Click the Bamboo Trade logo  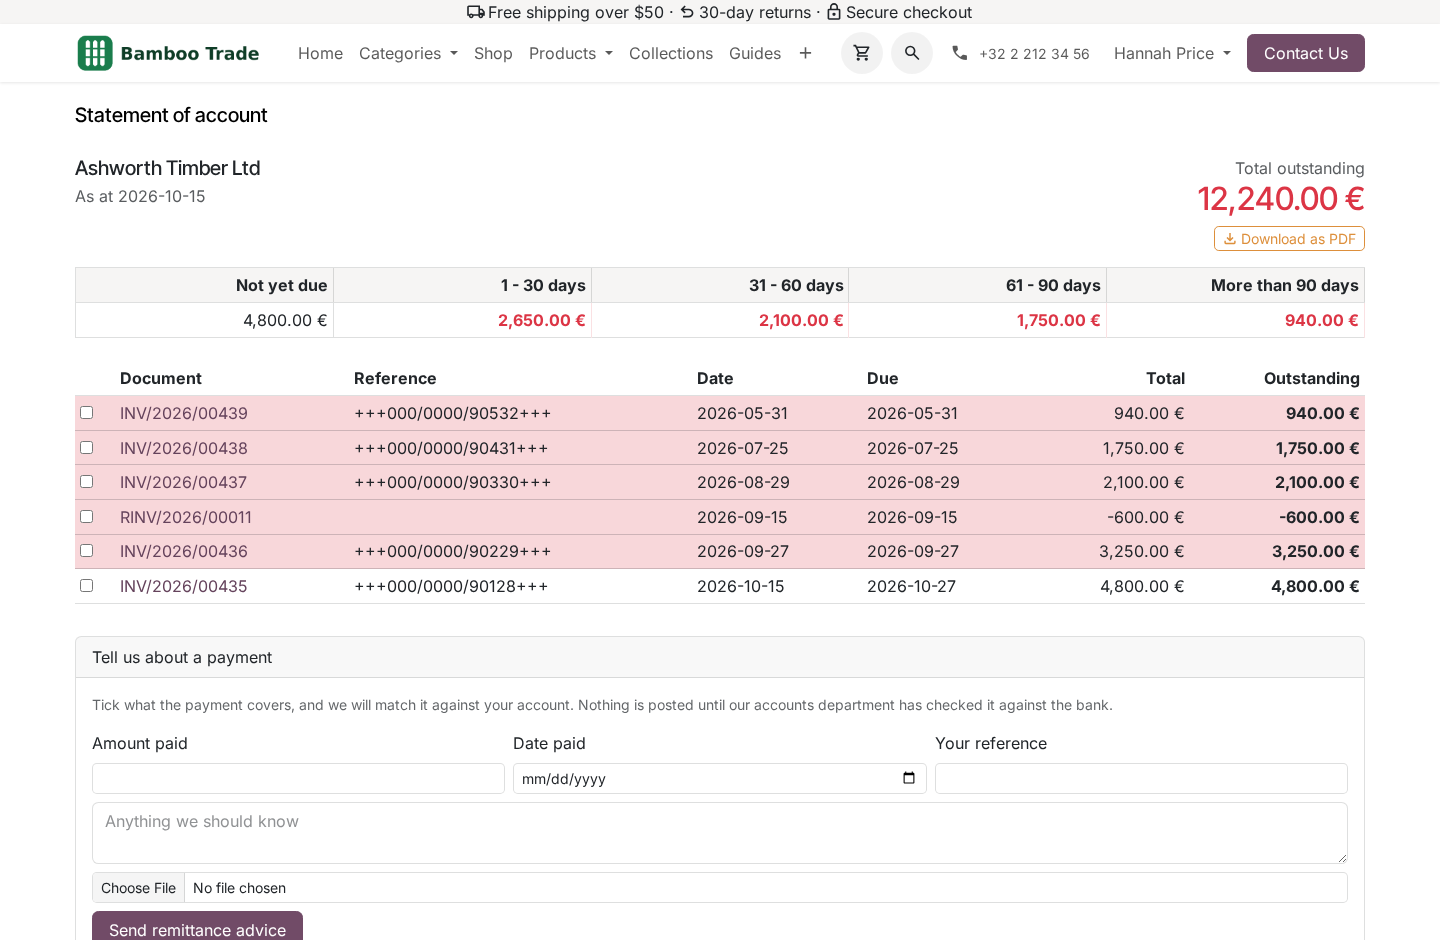169,53
